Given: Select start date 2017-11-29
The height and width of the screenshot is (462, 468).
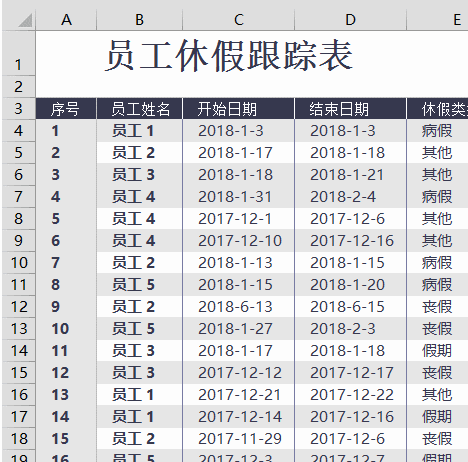Looking at the screenshot, I should pyautogui.click(x=238, y=439).
